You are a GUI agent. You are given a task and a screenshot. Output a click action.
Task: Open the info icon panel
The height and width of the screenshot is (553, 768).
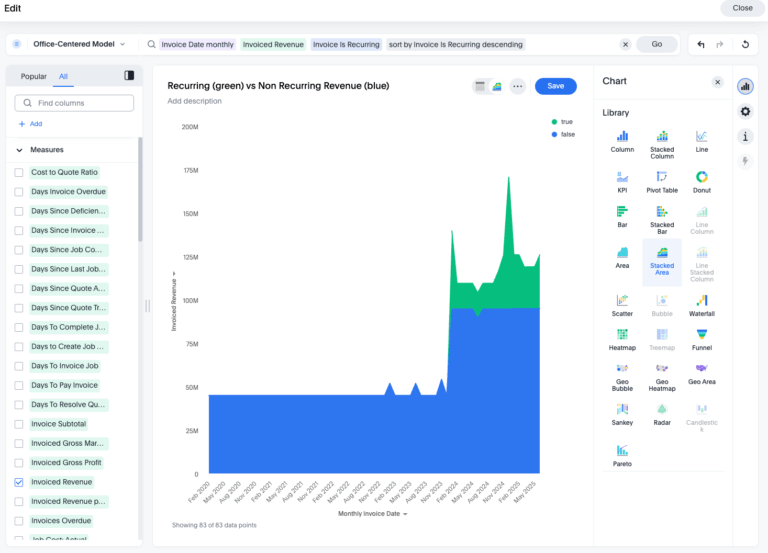[745, 136]
